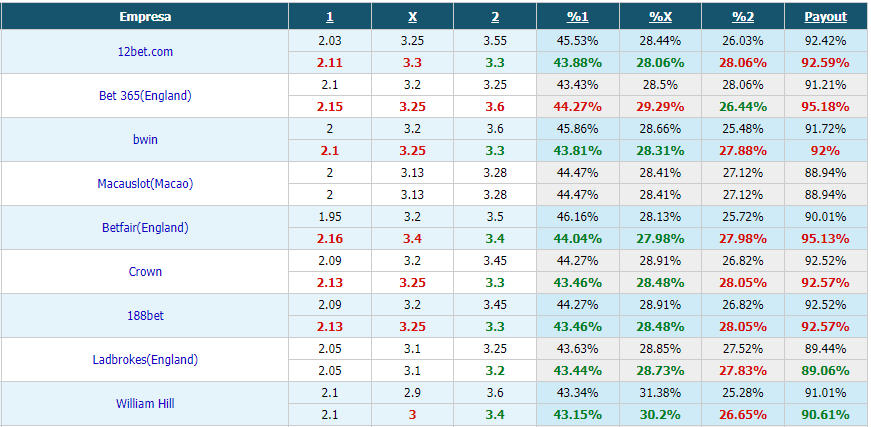Select William Hill current draw odds 3
The width and height of the screenshot is (871, 427).
412,414
